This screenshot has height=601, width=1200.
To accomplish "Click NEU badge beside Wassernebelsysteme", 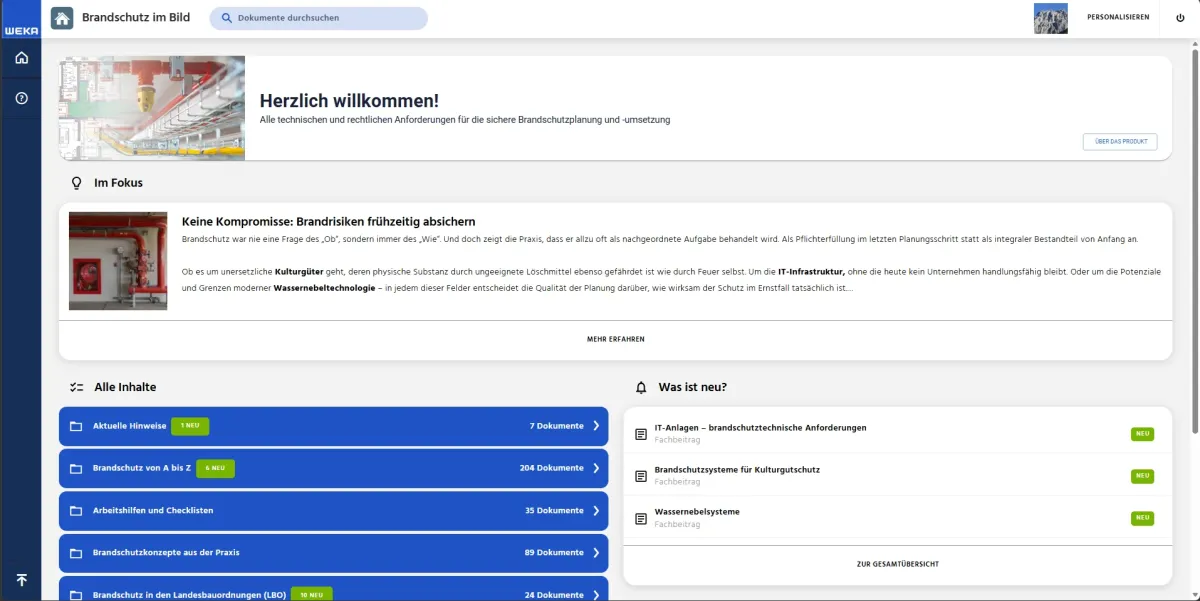I will tap(1142, 518).
